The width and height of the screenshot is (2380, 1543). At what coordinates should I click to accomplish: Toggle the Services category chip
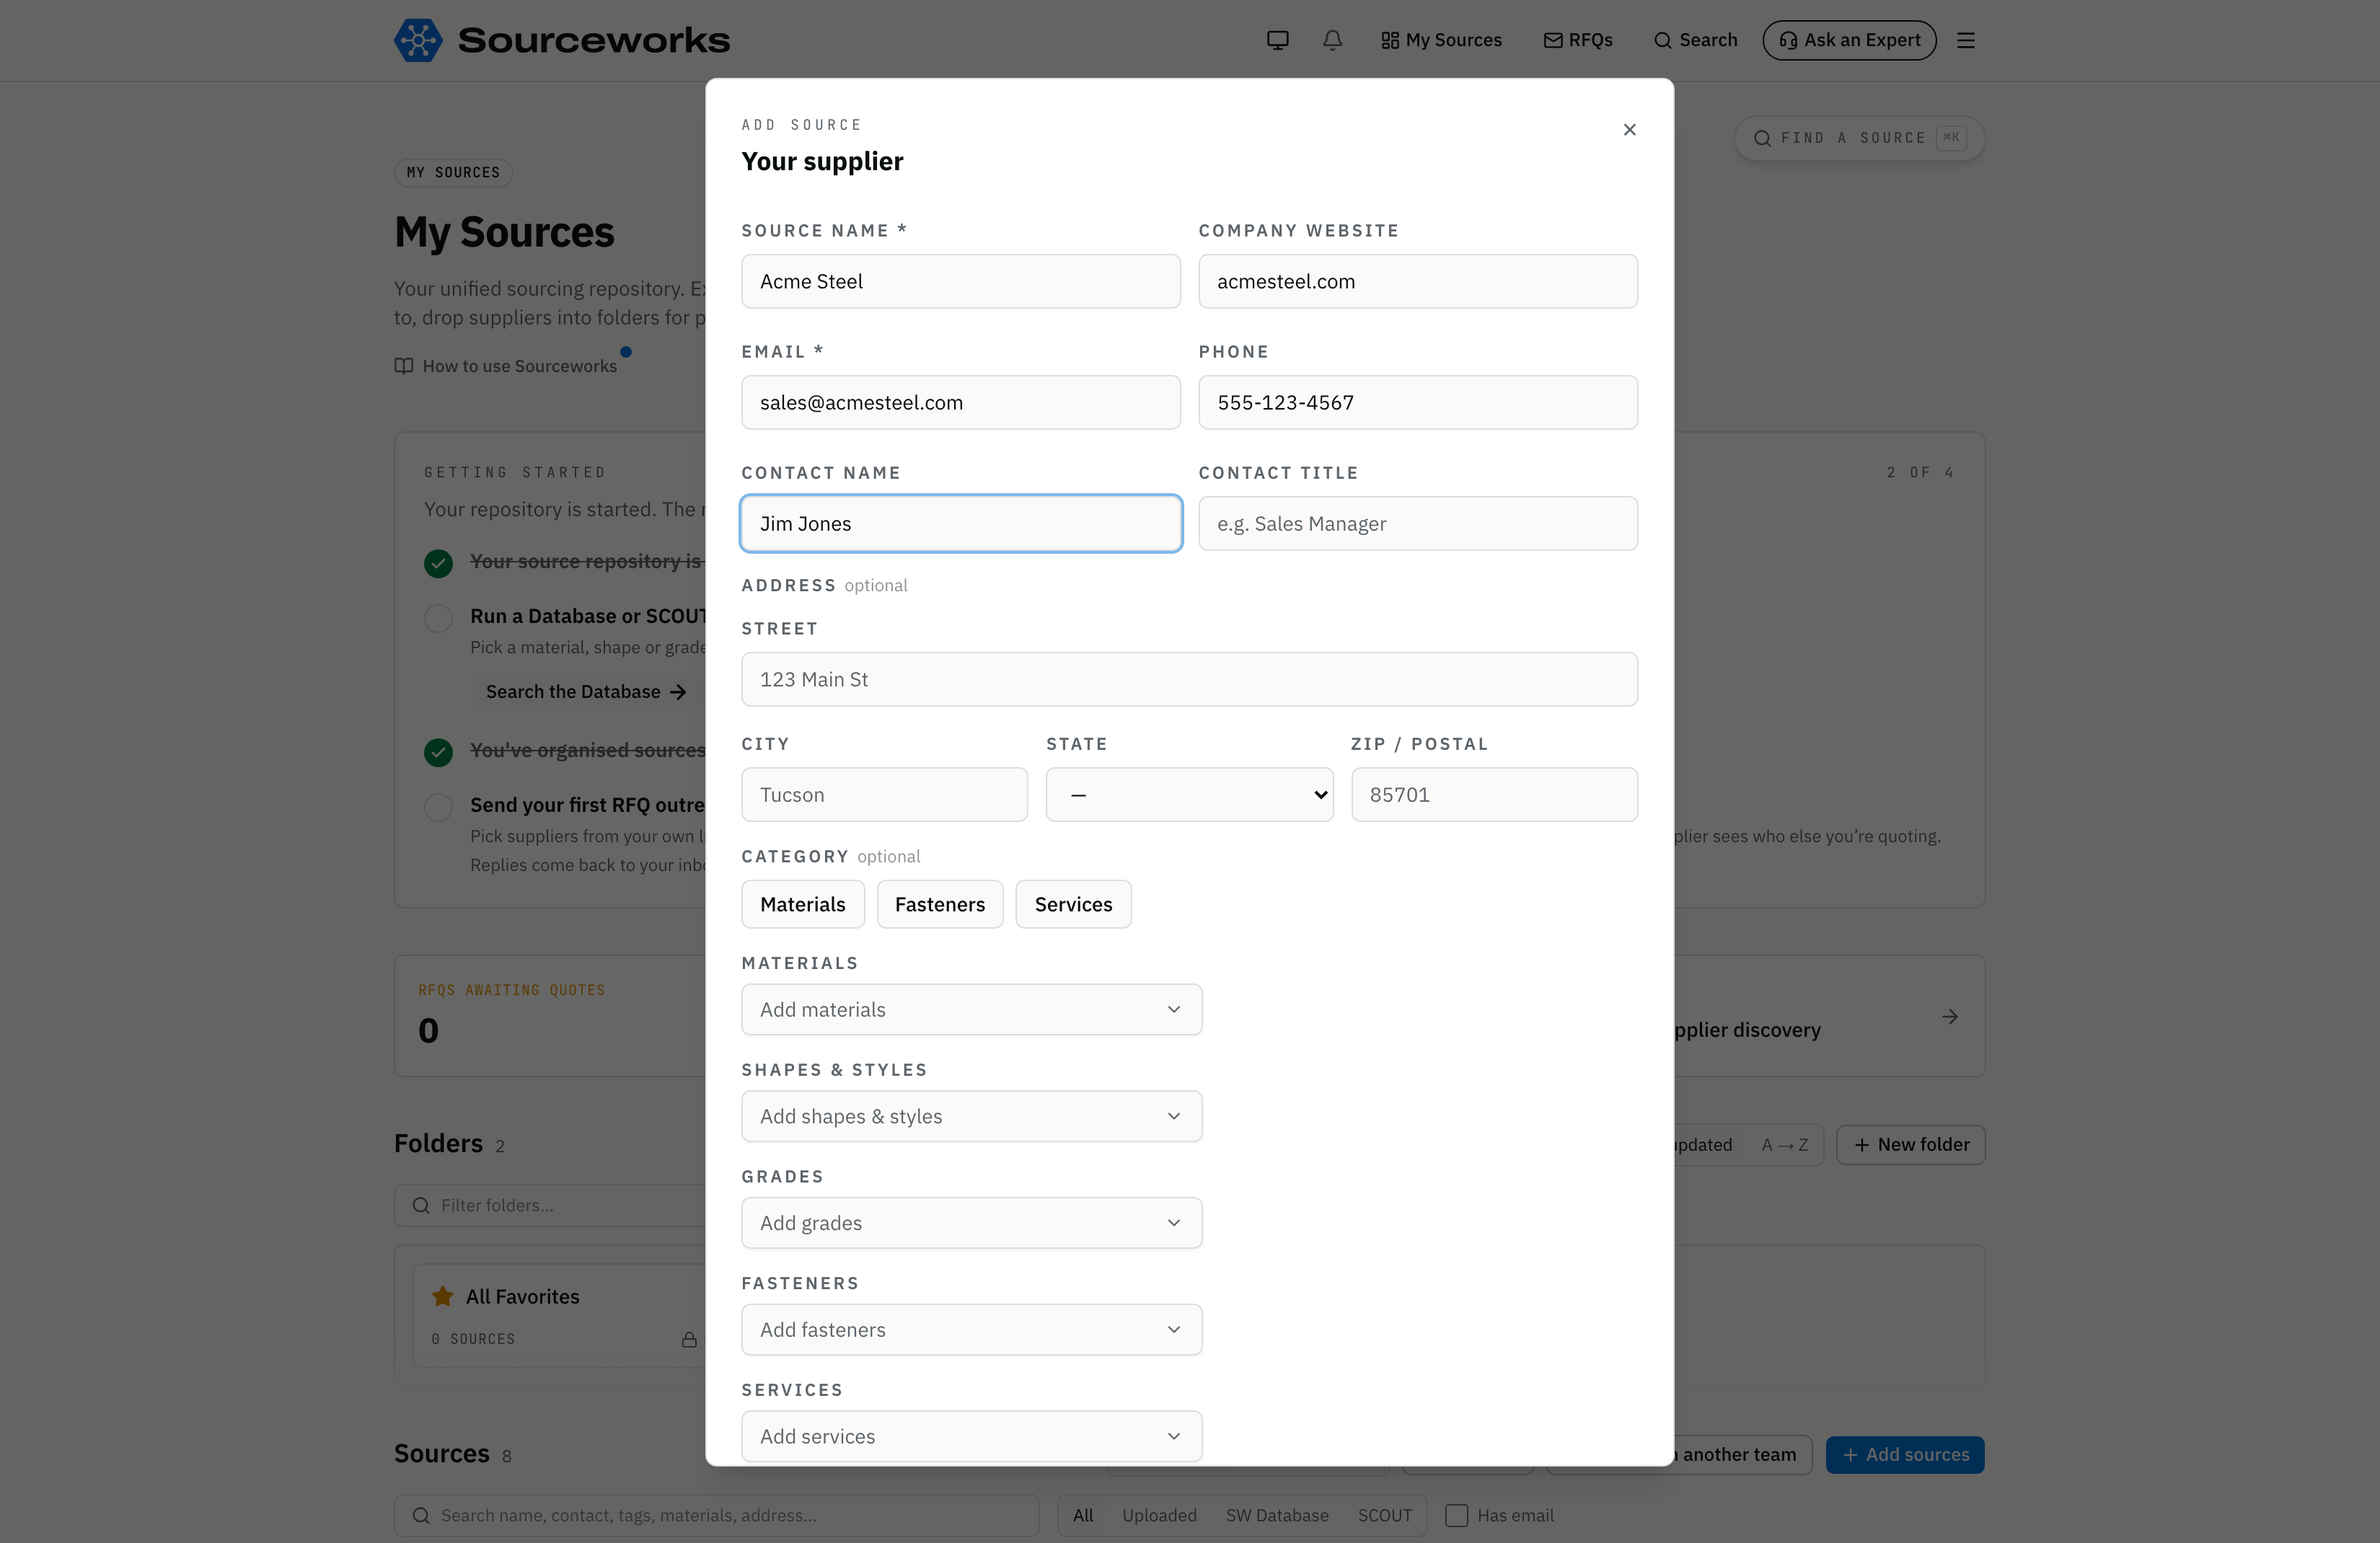tap(1073, 904)
